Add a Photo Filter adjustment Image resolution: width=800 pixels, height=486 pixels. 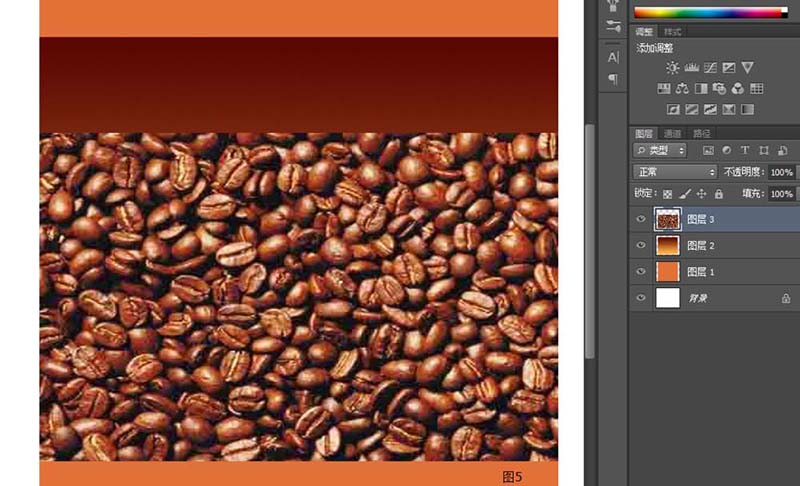coord(719,89)
